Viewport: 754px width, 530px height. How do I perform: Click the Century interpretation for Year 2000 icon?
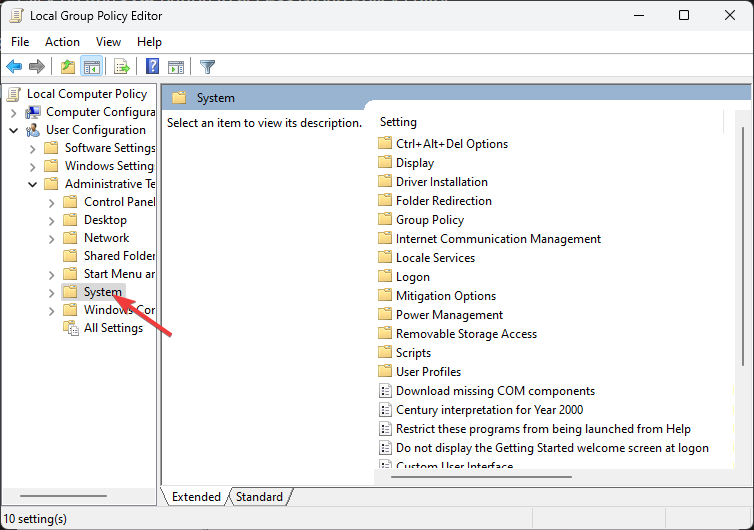click(x=385, y=410)
